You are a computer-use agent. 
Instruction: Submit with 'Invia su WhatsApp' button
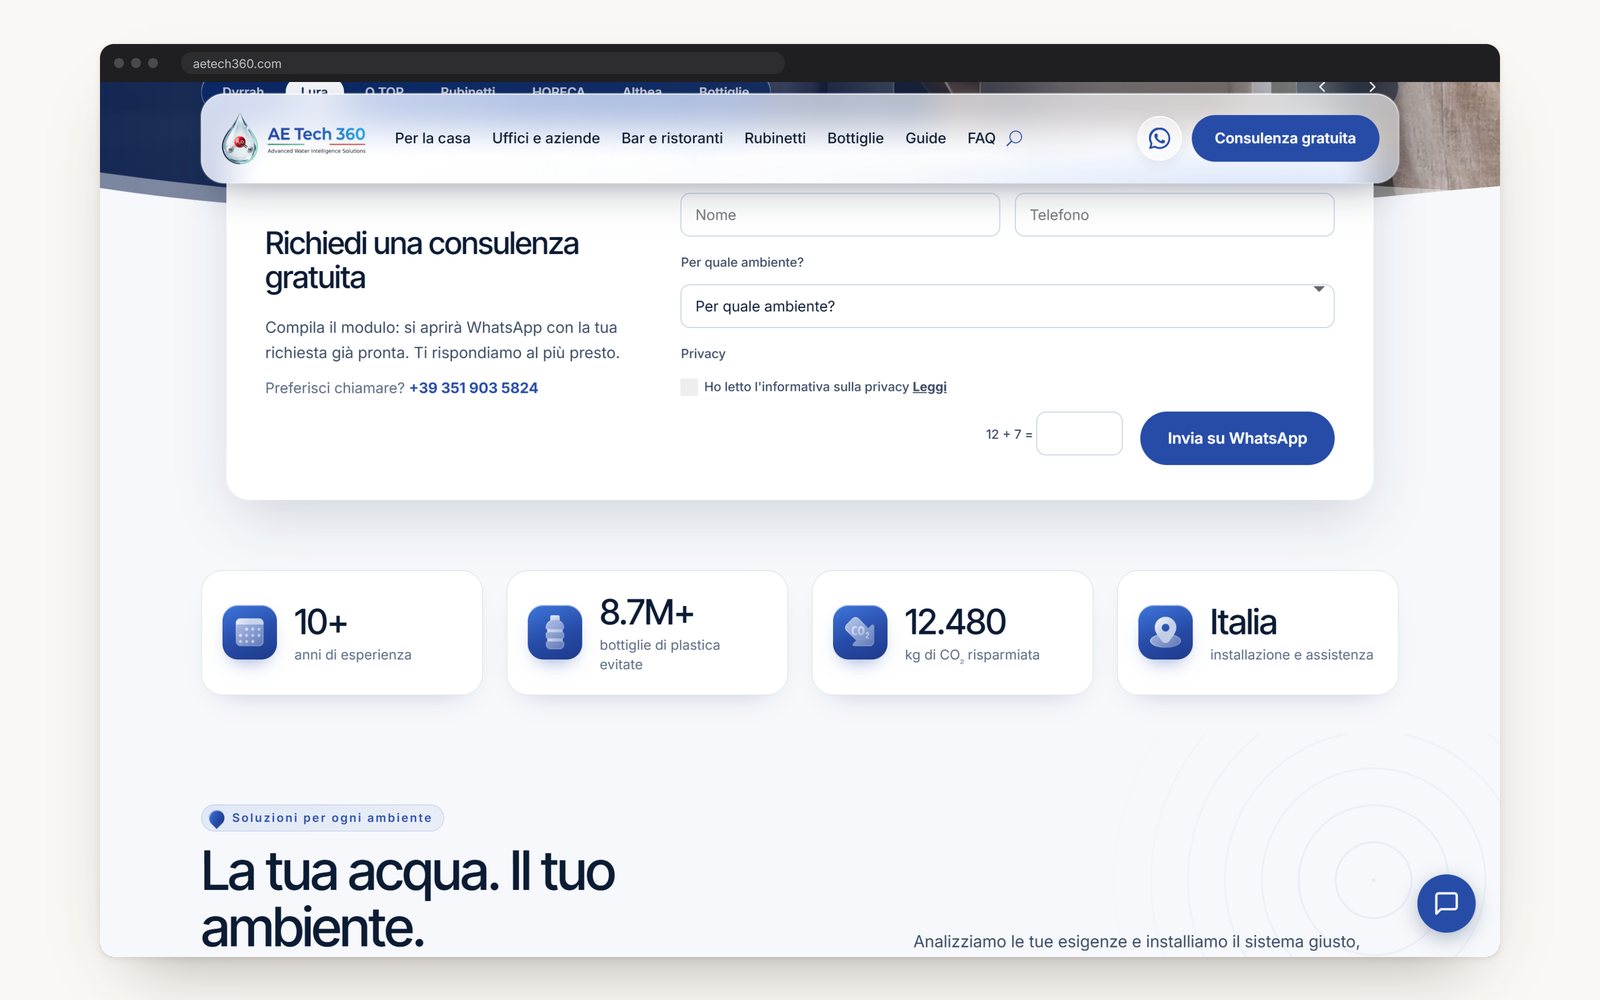(1237, 438)
